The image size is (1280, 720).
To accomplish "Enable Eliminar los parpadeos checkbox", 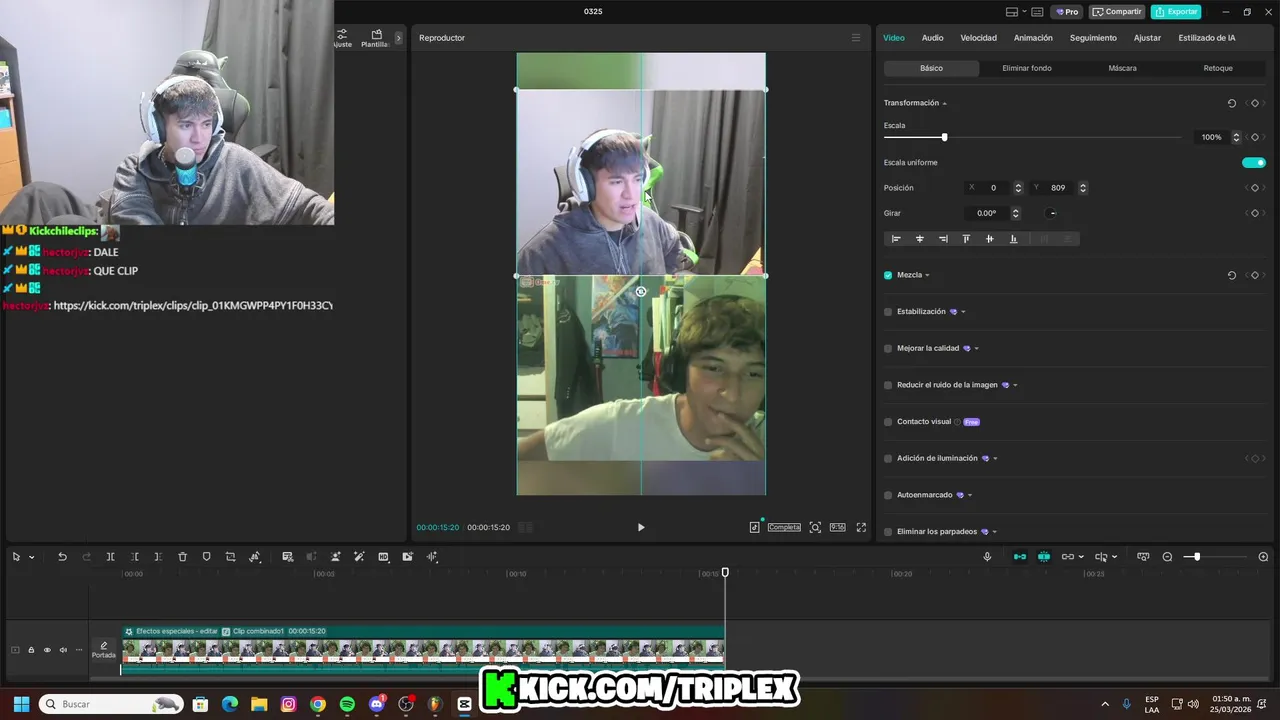I will [888, 532].
